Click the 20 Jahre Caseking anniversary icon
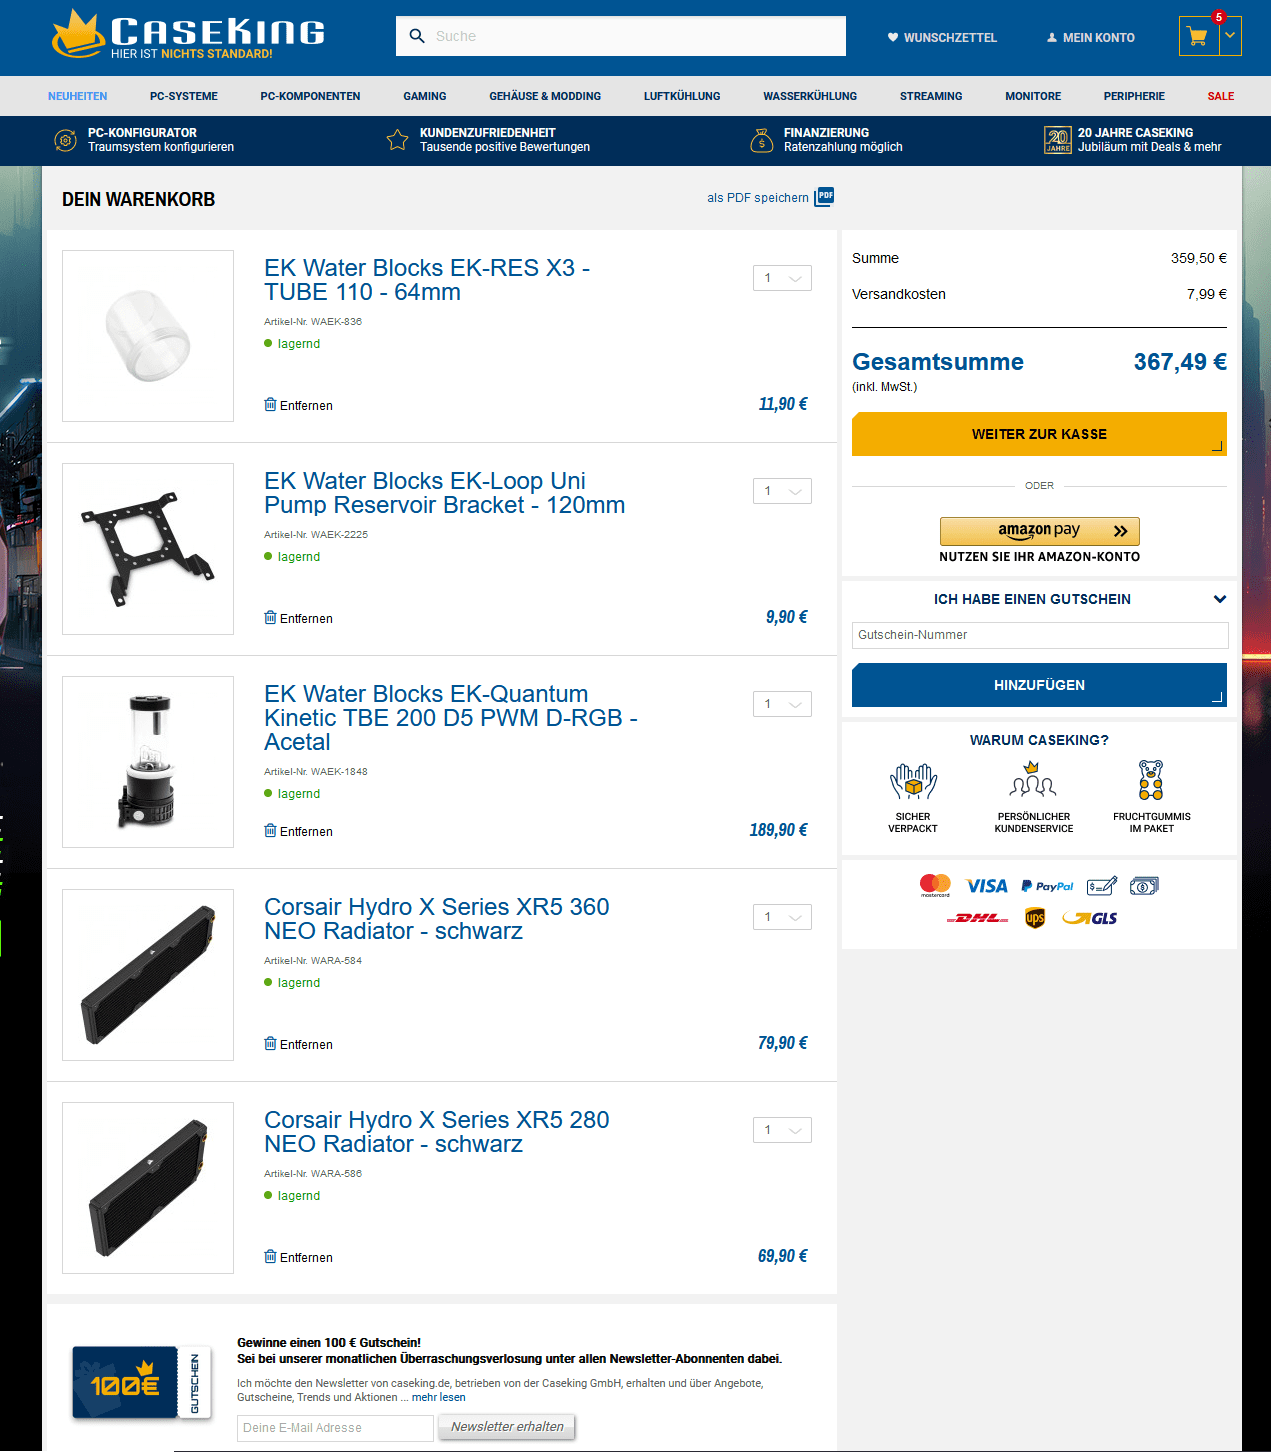 (1058, 140)
